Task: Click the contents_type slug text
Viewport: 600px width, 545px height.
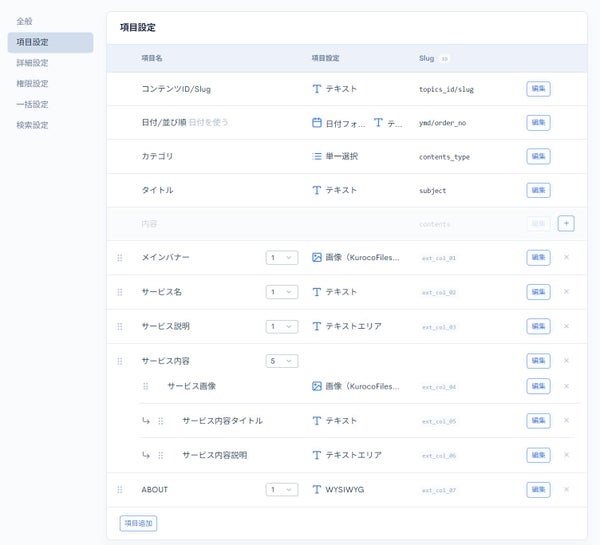Action: [x=444, y=157]
